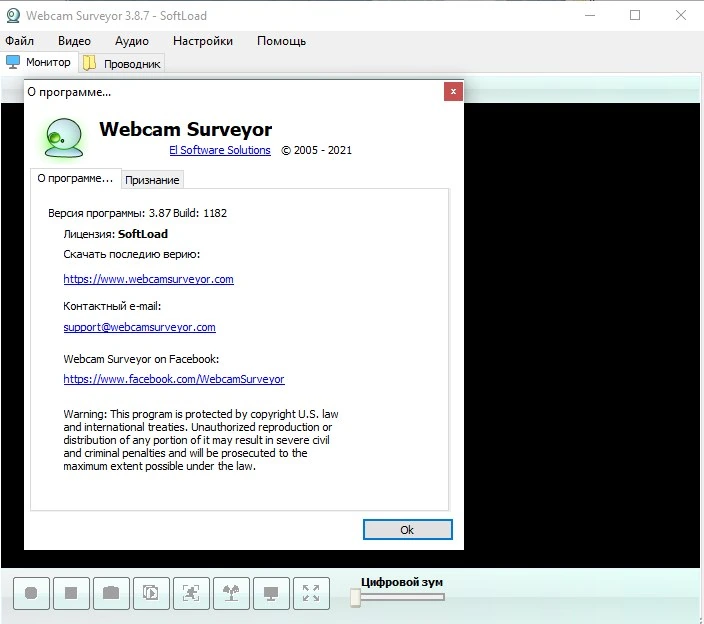Toggle motion detection running-man icon
Image resolution: width=704 pixels, height=624 pixels.
(x=191, y=593)
